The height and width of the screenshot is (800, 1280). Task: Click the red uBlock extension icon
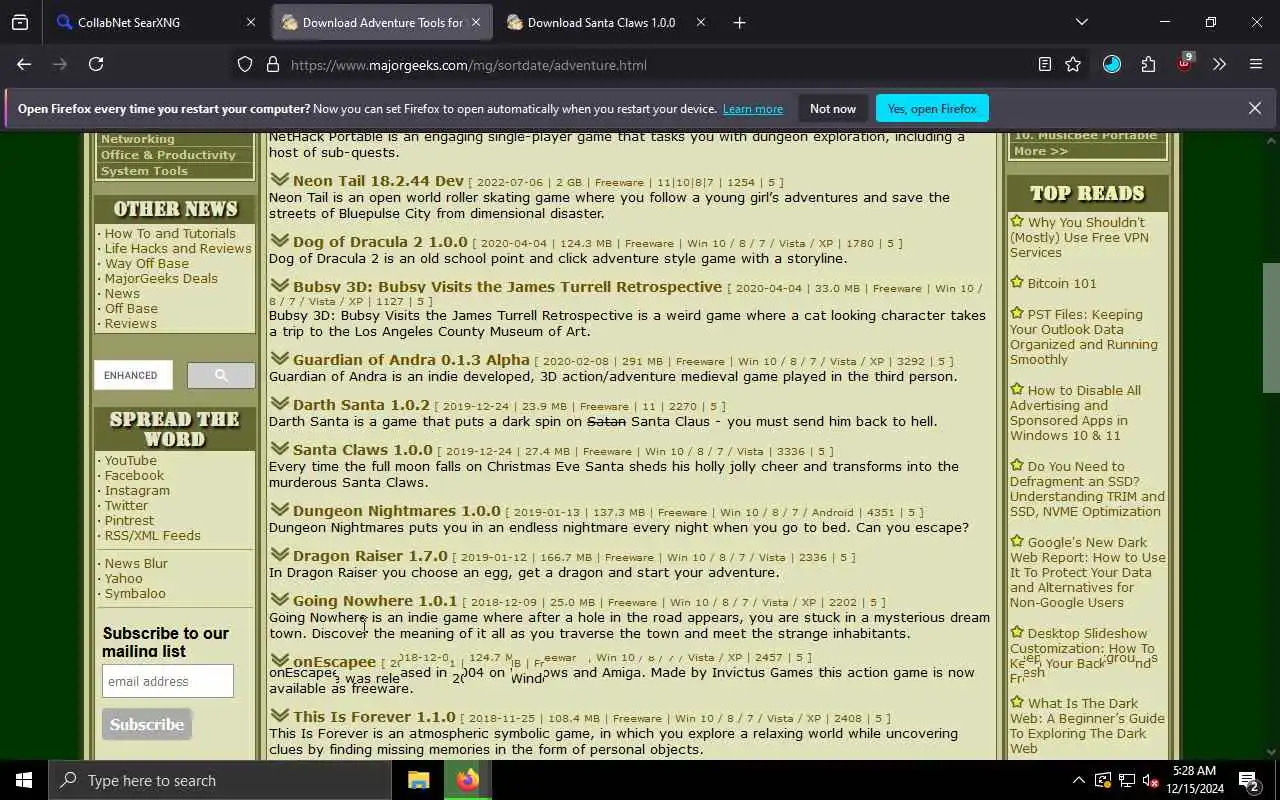(x=1185, y=63)
